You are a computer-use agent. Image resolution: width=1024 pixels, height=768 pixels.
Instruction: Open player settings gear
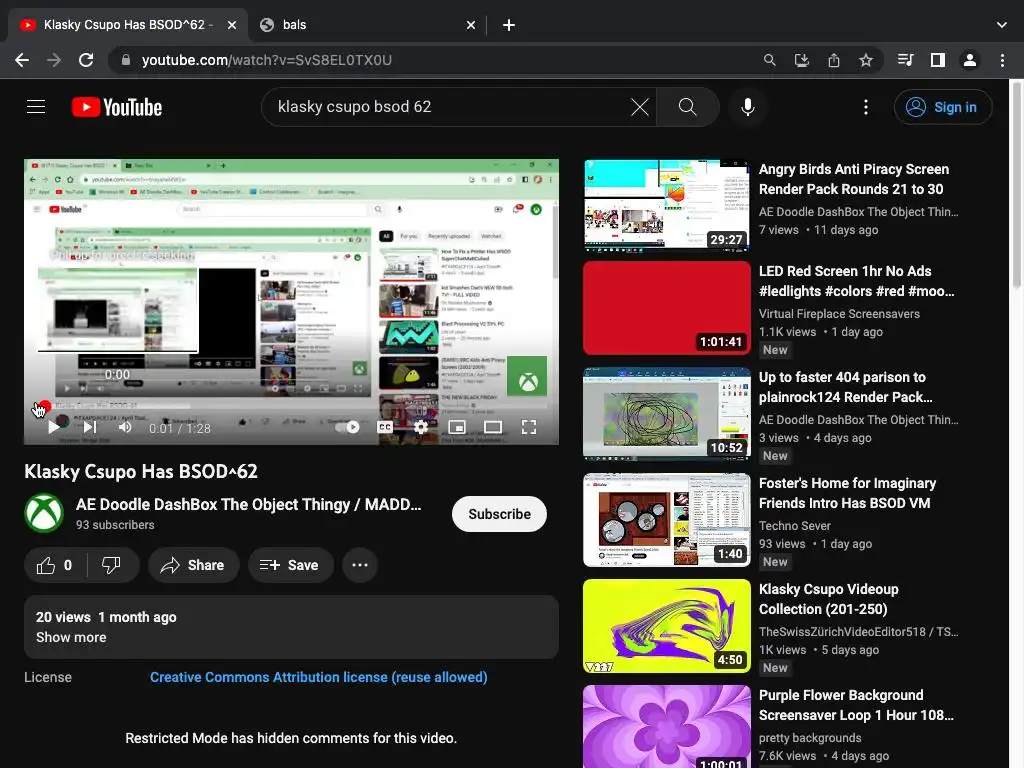(x=421, y=427)
